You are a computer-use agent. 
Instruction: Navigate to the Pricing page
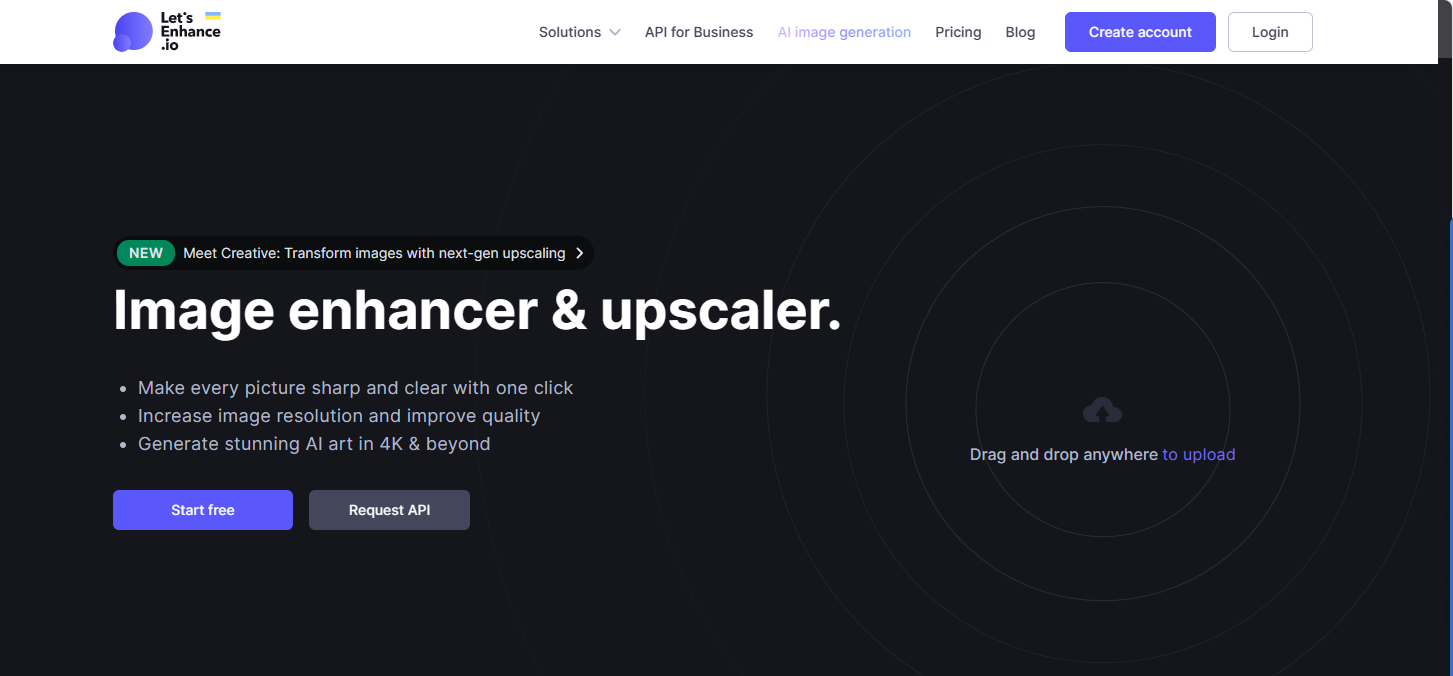[x=958, y=32]
